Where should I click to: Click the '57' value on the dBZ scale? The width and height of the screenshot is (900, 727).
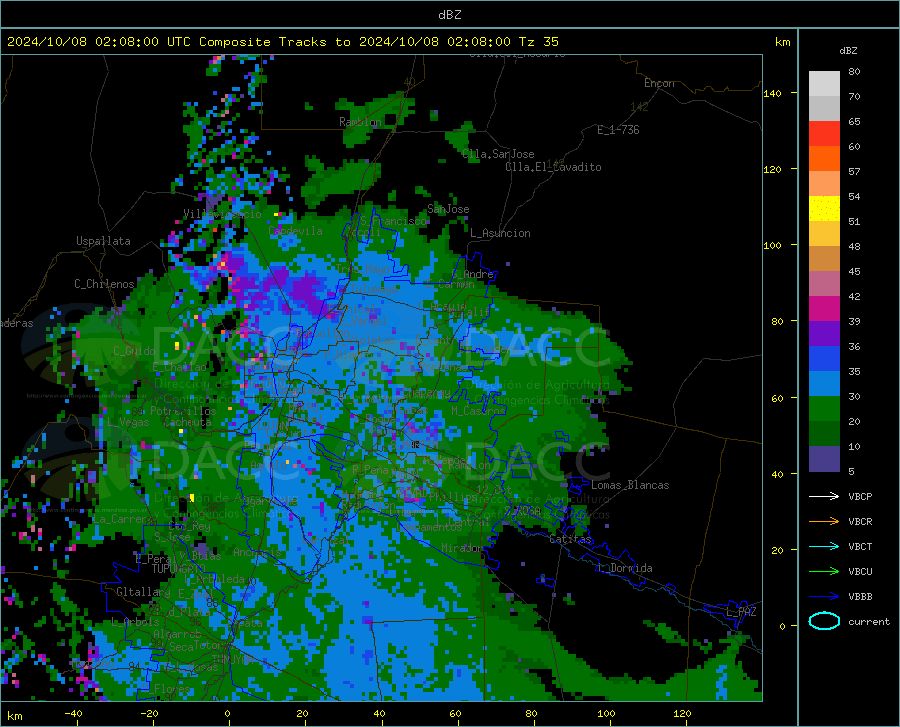click(x=854, y=172)
